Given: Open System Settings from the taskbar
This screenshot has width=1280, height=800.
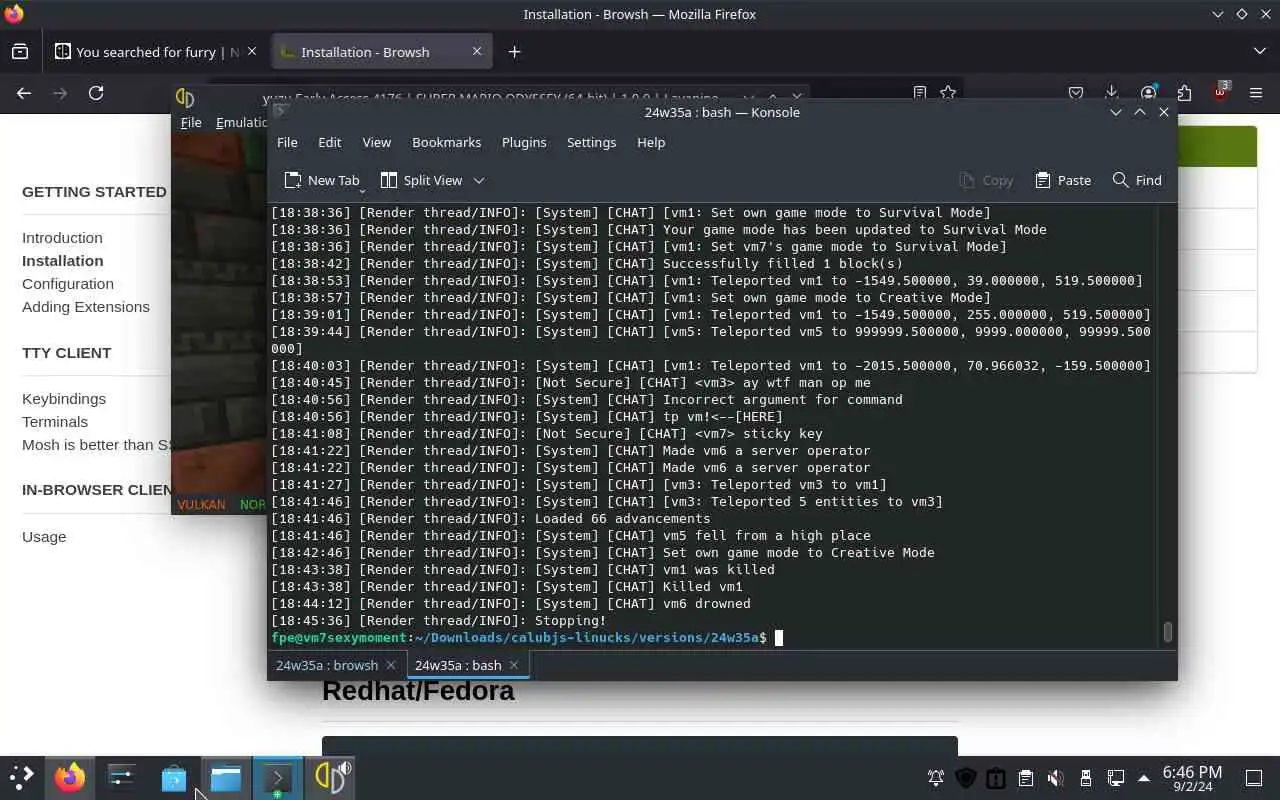Looking at the screenshot, I should (122, 777).
